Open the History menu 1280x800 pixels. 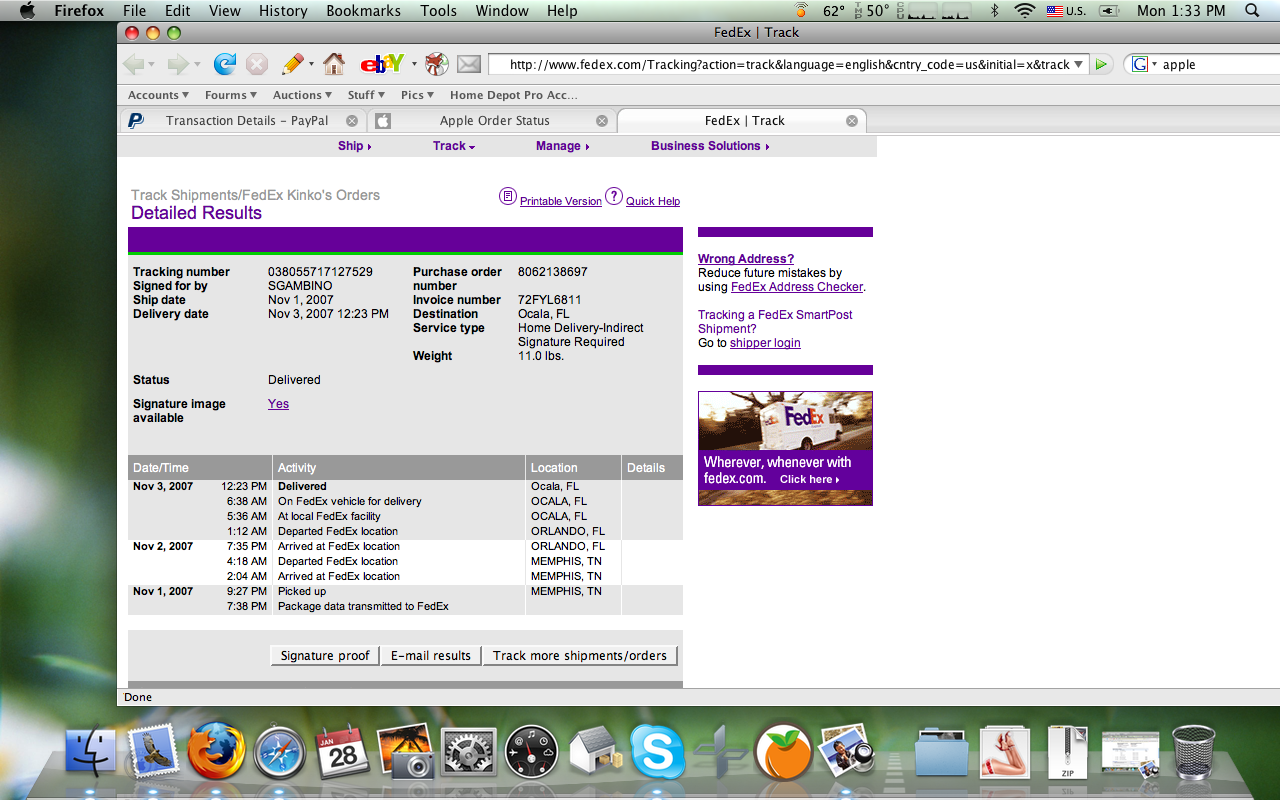coord(283,11)
